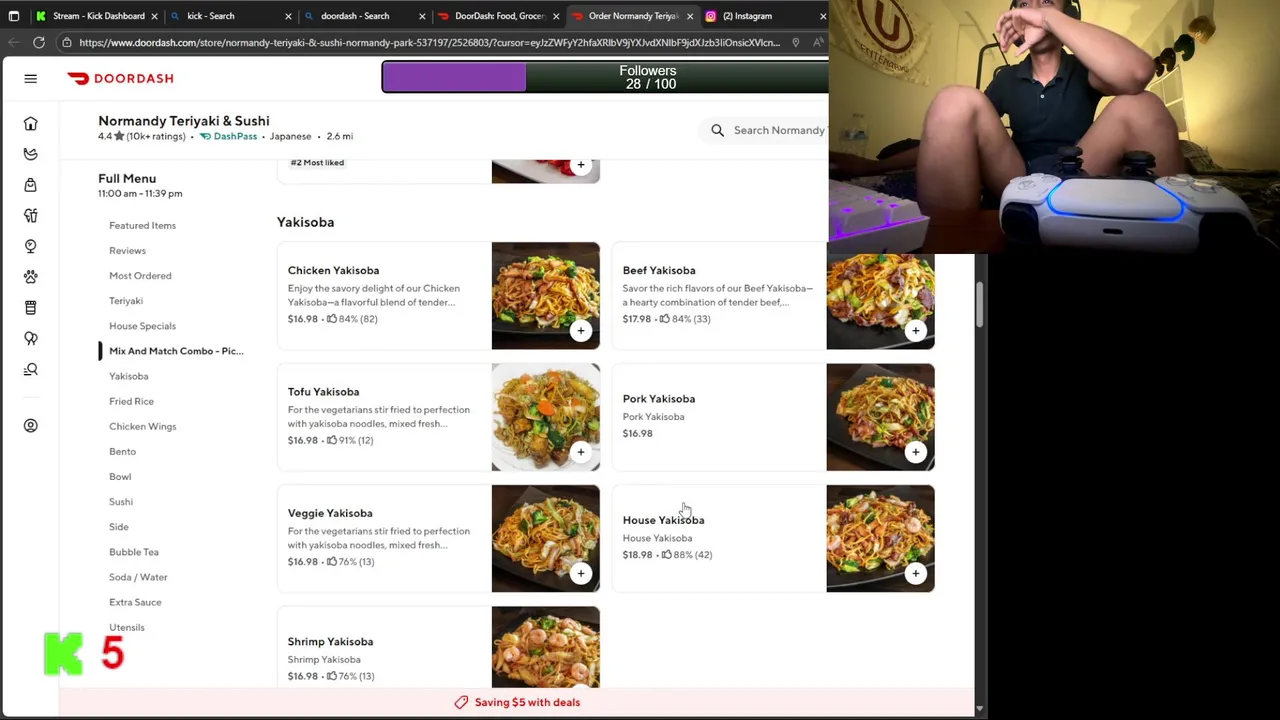This screenshot has height=720, width=1280.
Task: Click the browser address bar URL
Action: (x=429, y=42)
